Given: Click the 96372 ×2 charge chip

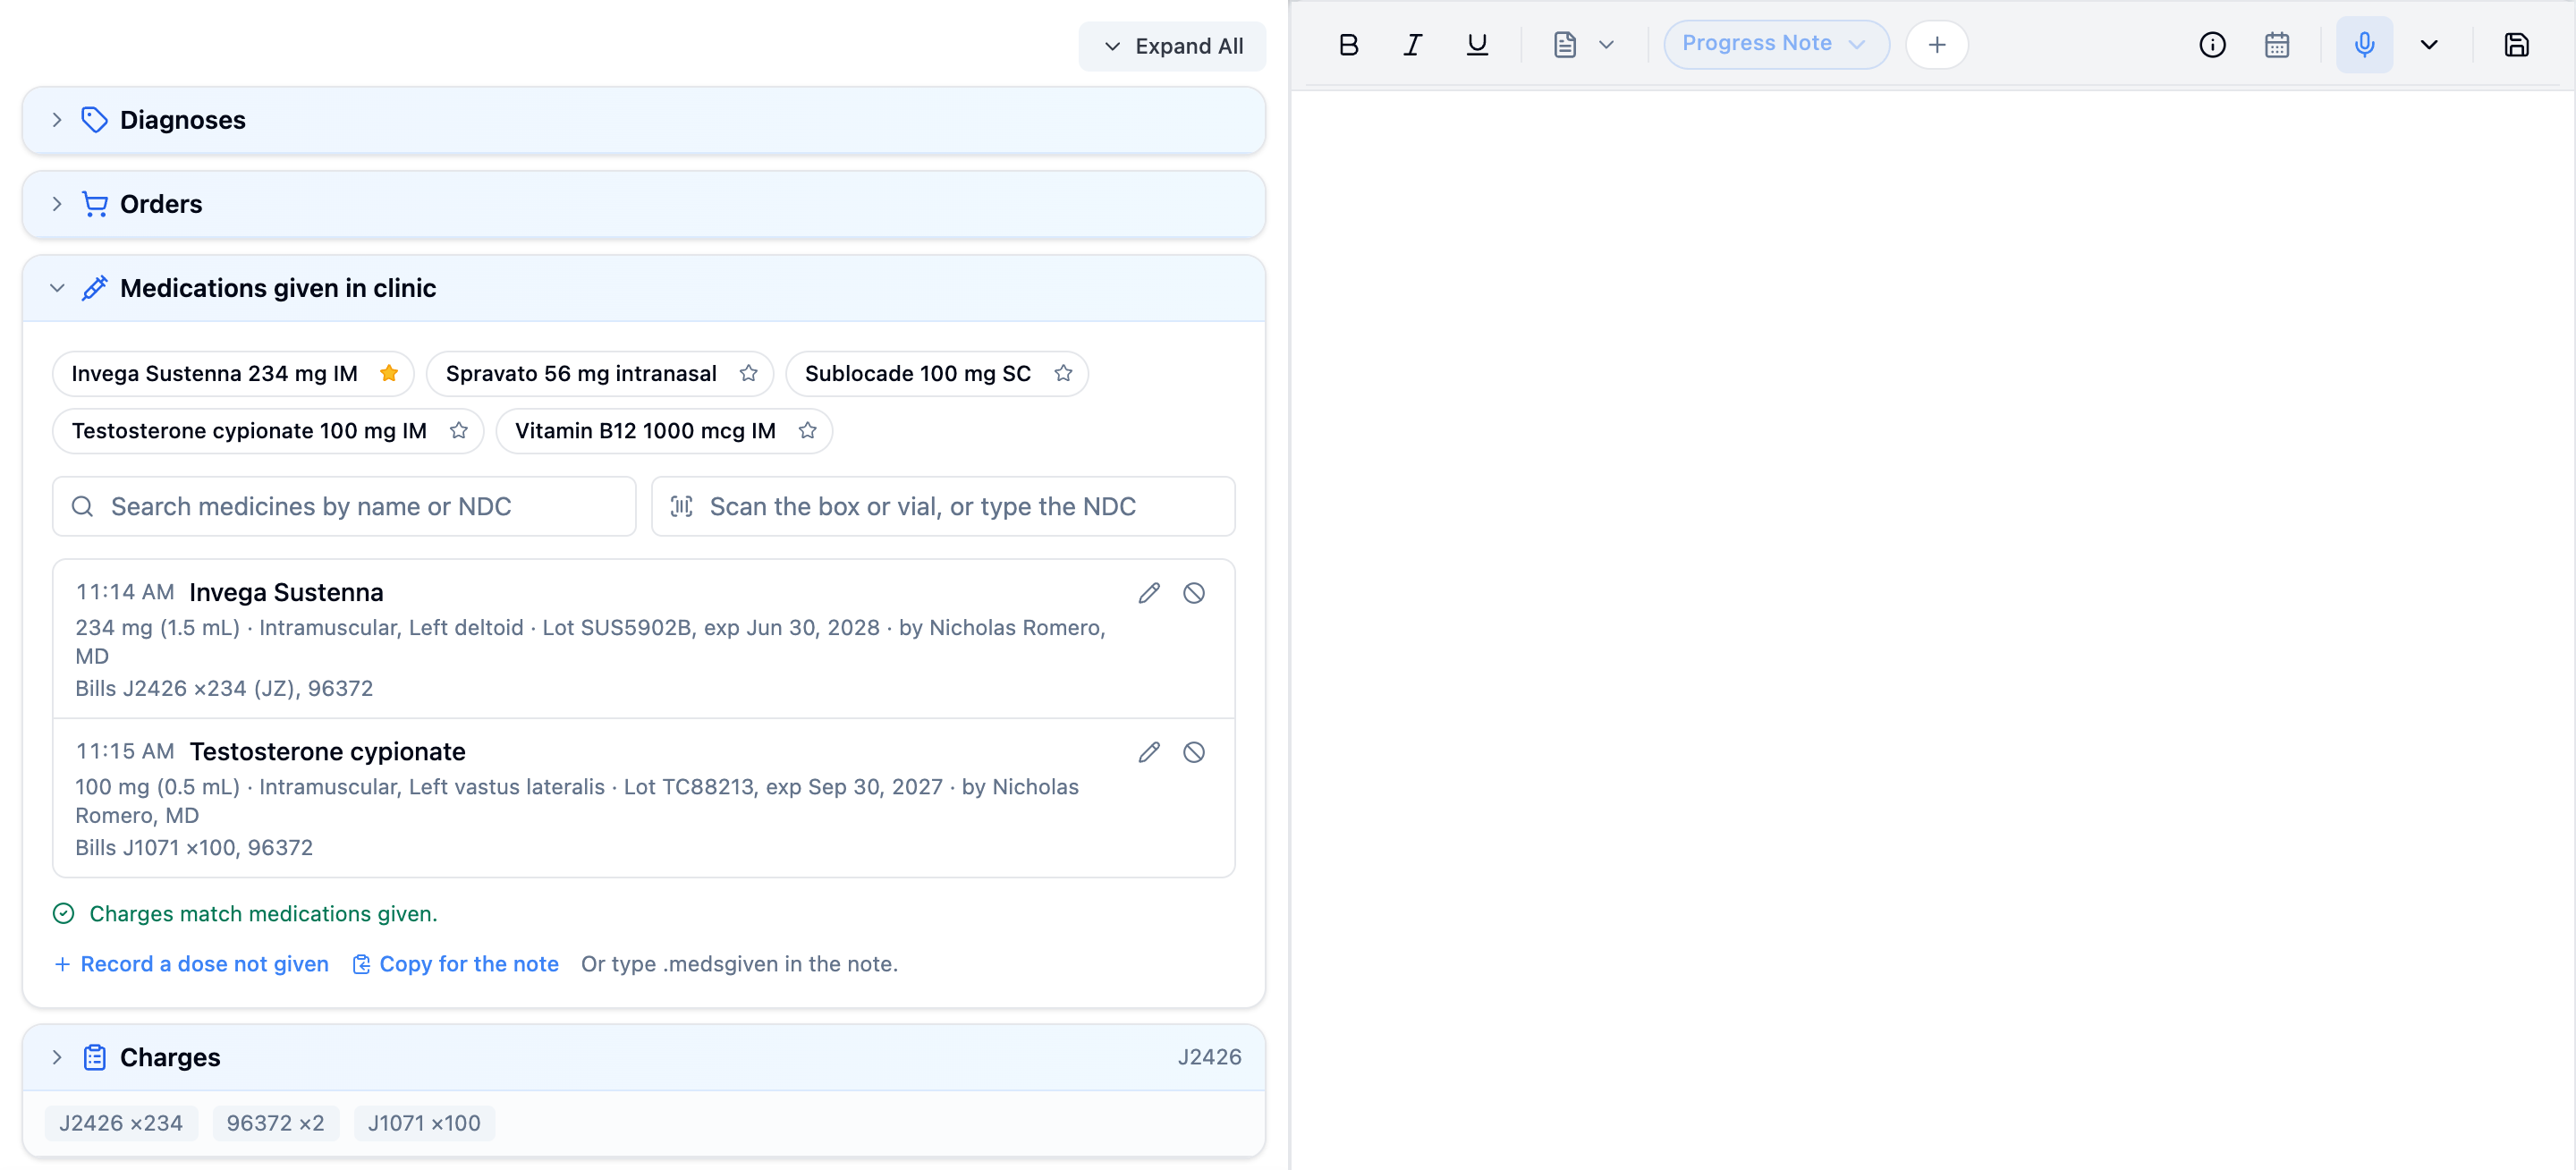Looking at the screenshot, I should click(275, 1122).
